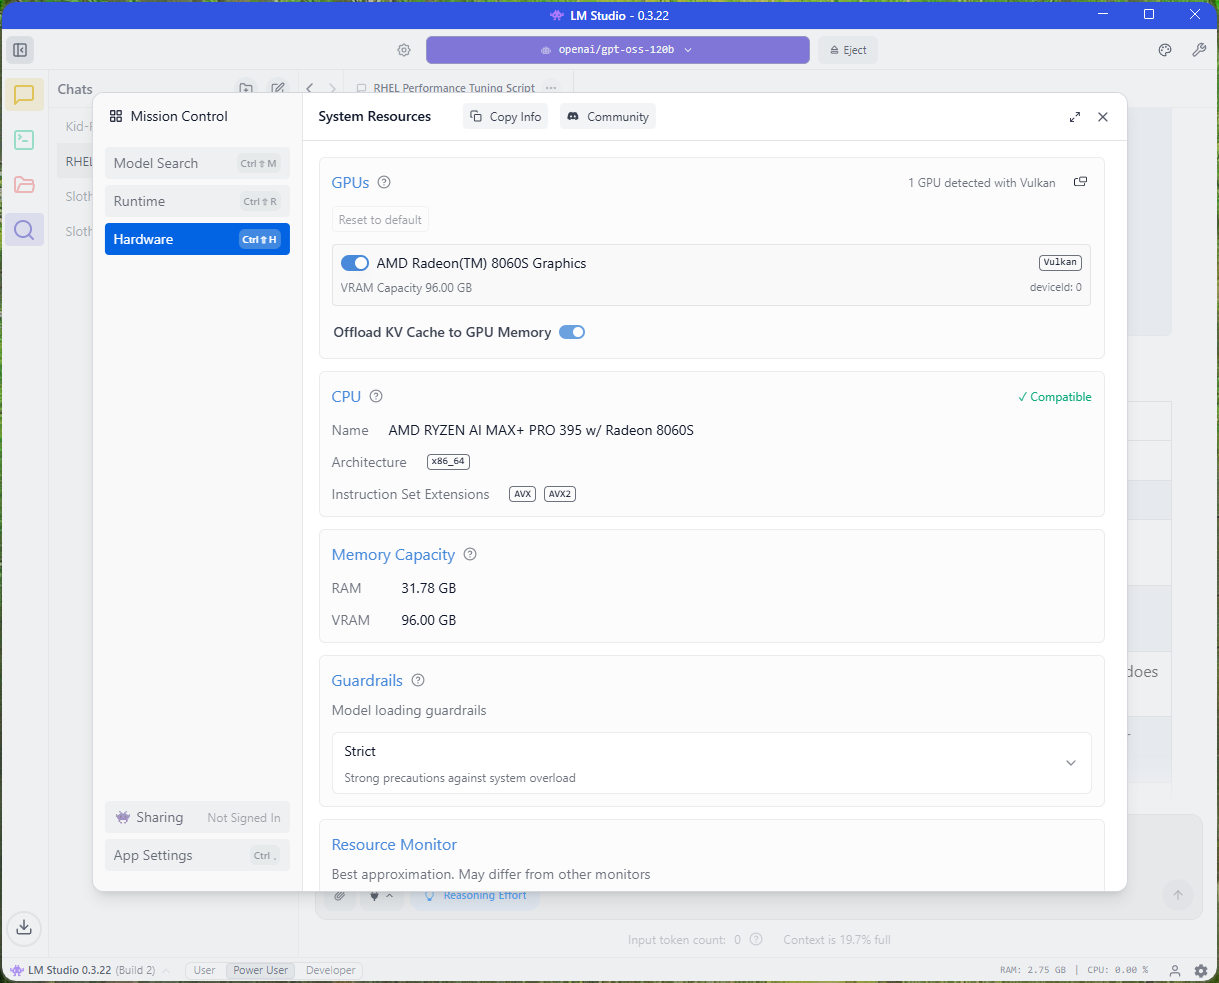Expand System Resources dialog to fullscreen
This screenshot has width=1219, height=983.
tap(1075, 117)
